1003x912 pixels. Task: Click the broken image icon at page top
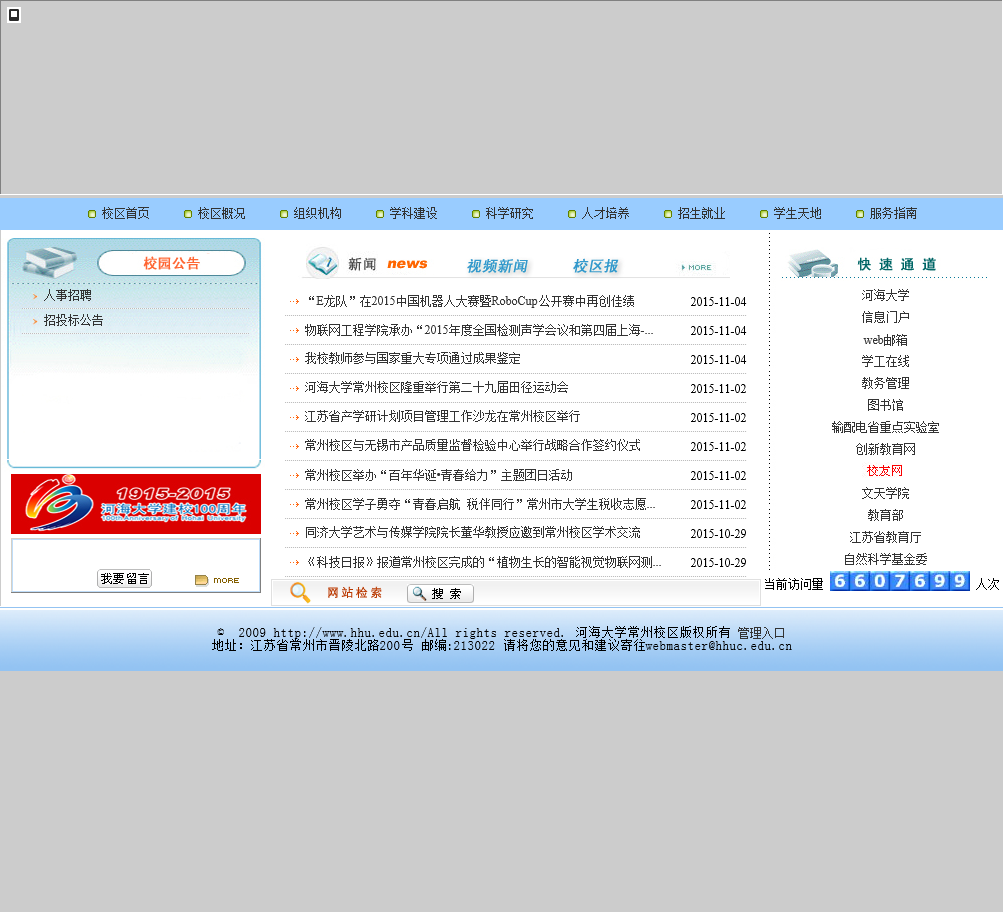coord(14,14)
